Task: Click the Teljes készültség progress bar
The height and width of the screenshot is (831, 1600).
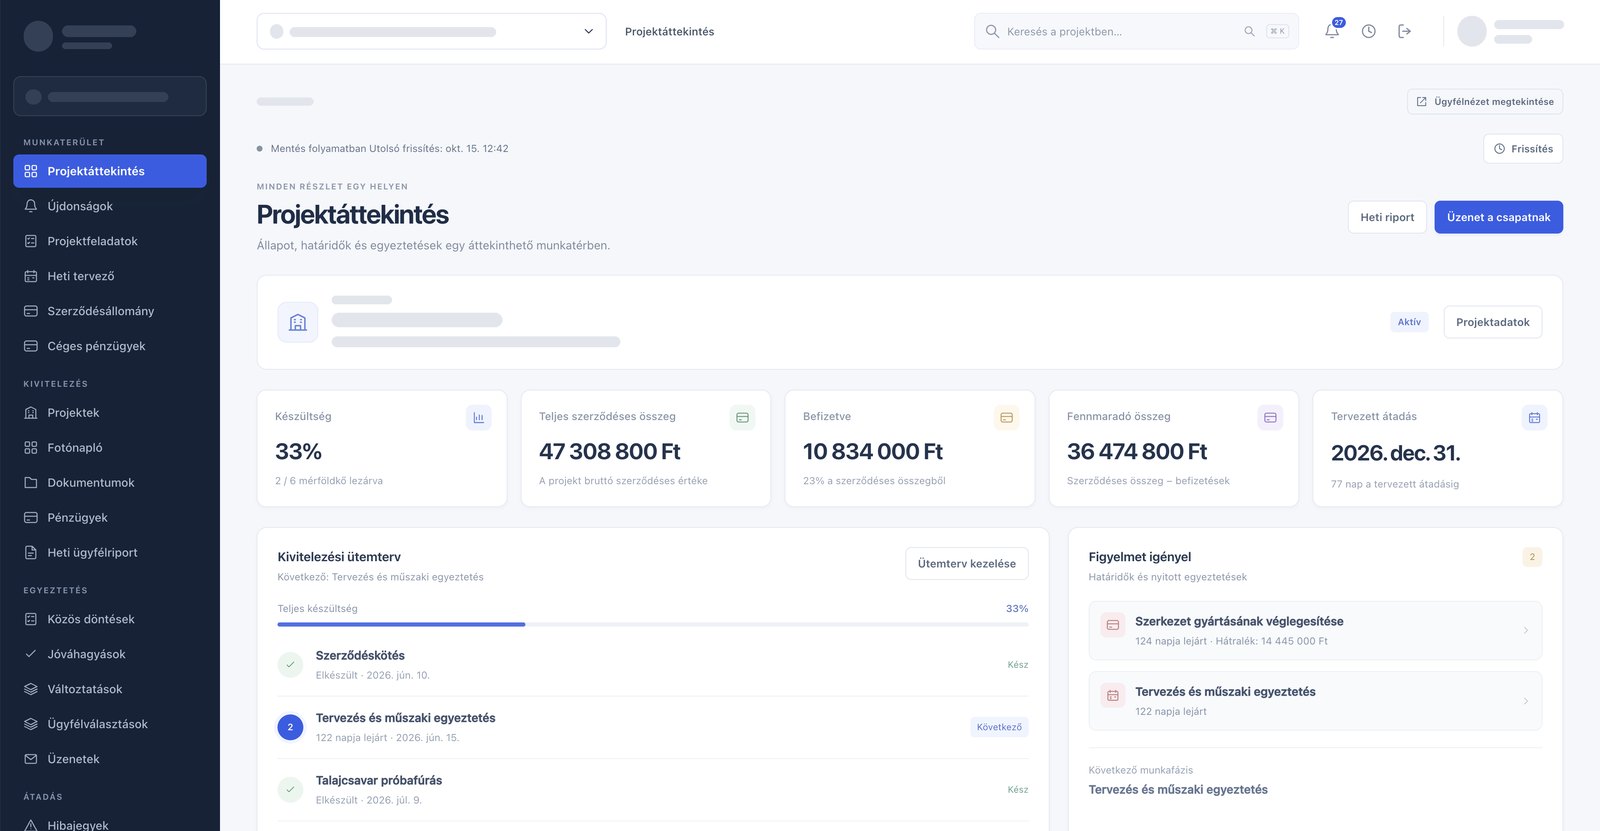Action: [x=653, y=625]
